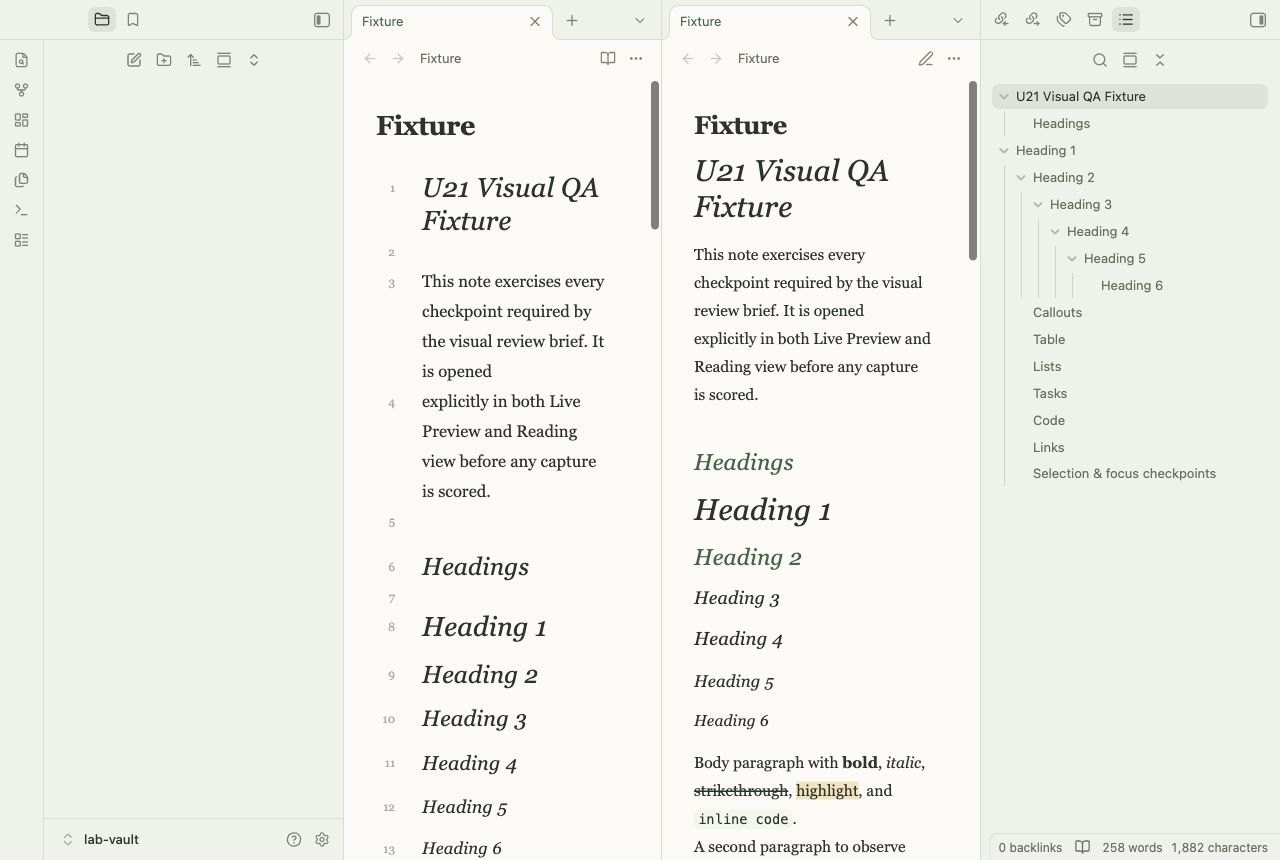Open today's daily note calendar icon
Image resolution: width=1280 pixels, height=860 pixels.
click(21, 150)
